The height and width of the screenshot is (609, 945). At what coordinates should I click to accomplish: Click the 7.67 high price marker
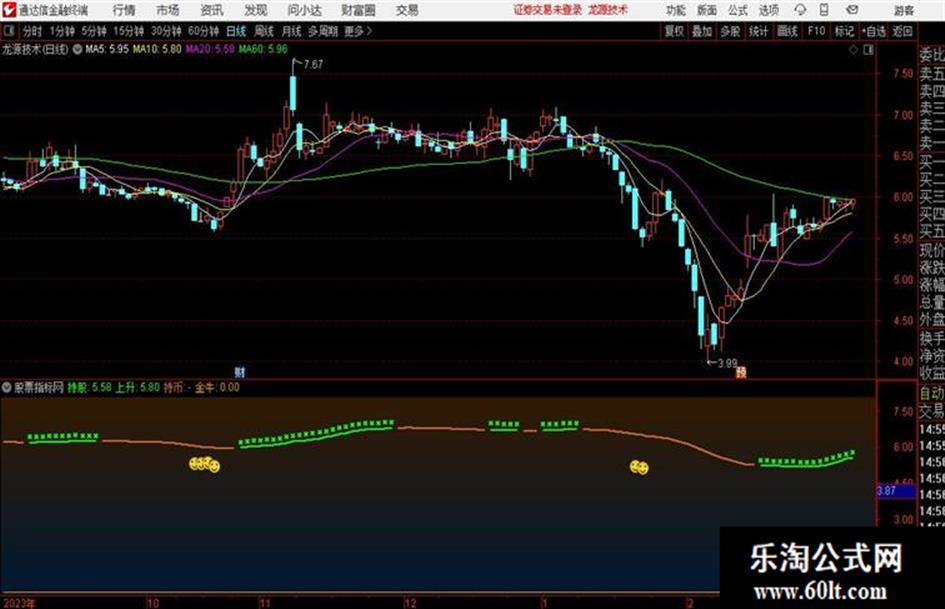click(313, 64)
